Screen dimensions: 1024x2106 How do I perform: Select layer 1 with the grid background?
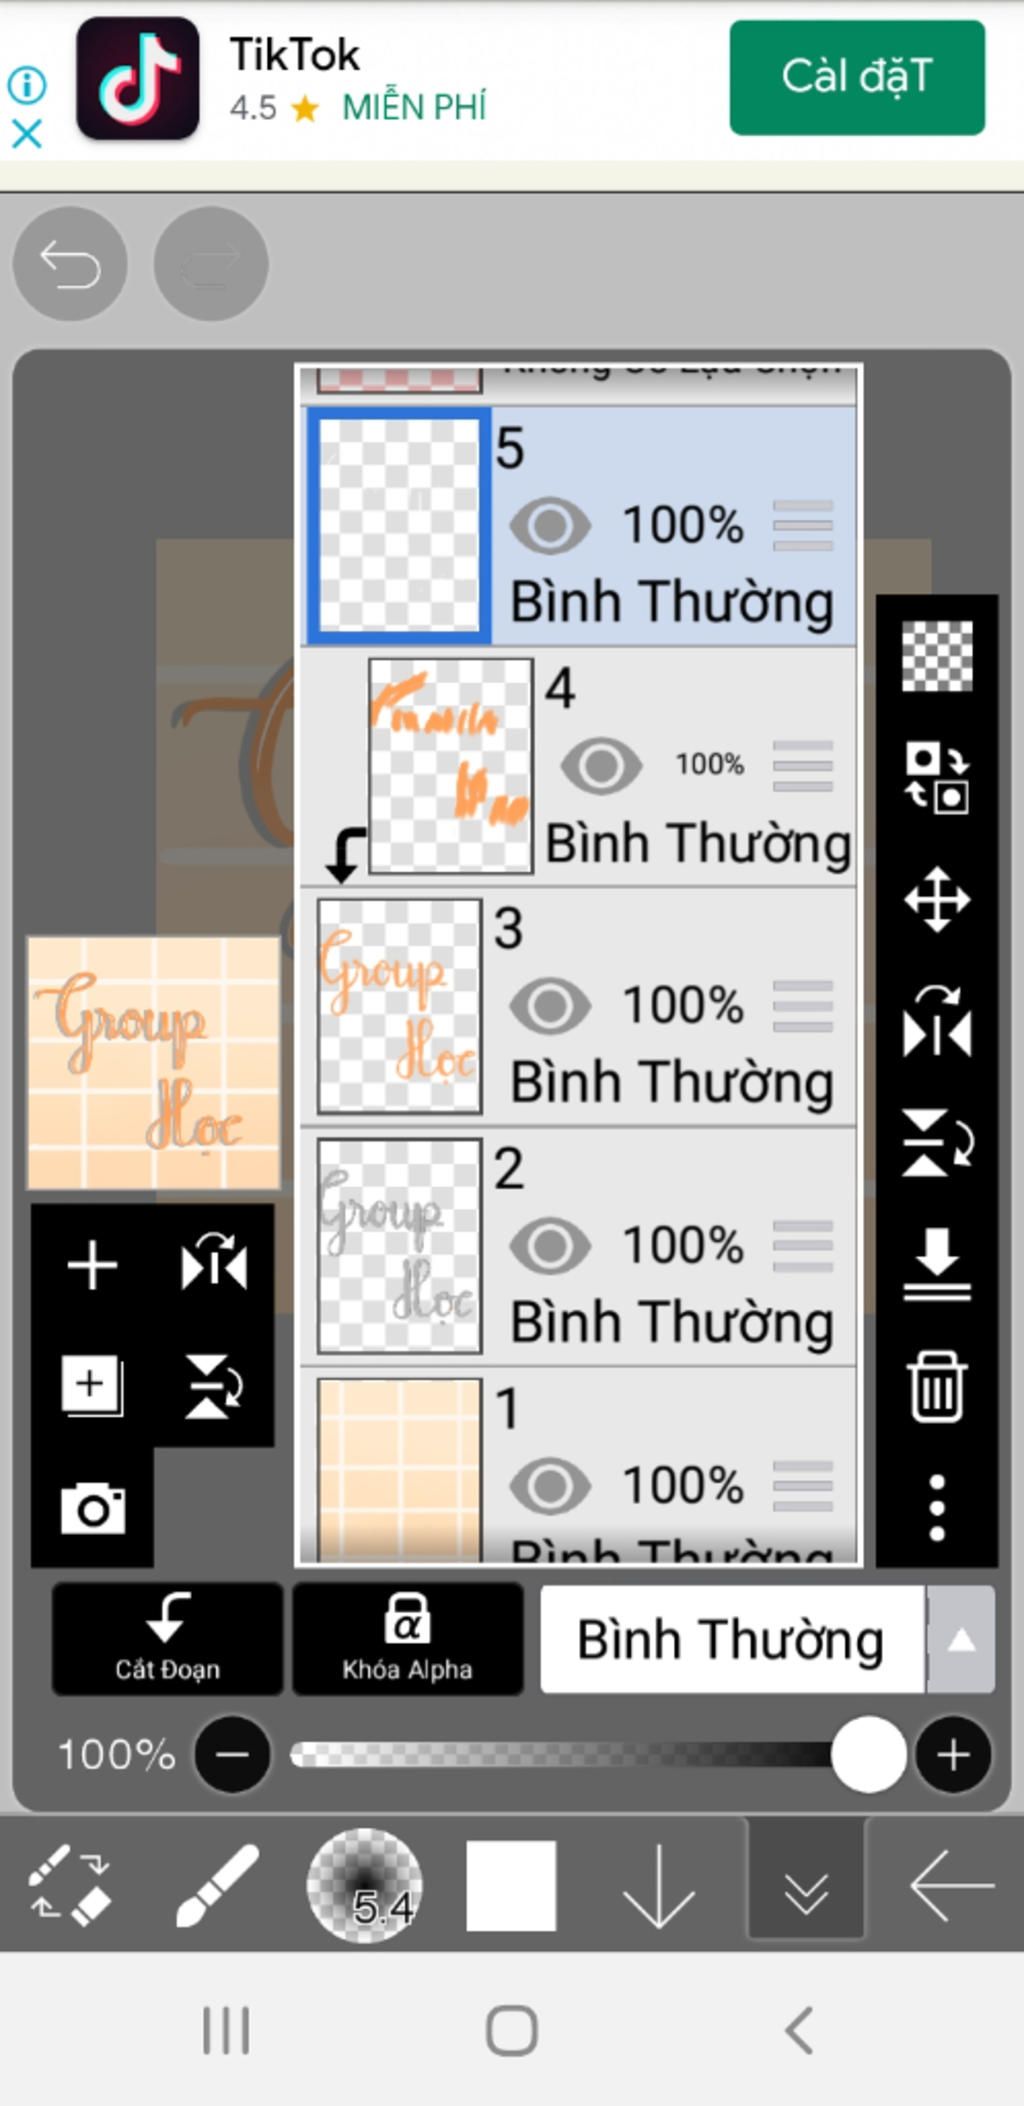[x=579, y=1464]
